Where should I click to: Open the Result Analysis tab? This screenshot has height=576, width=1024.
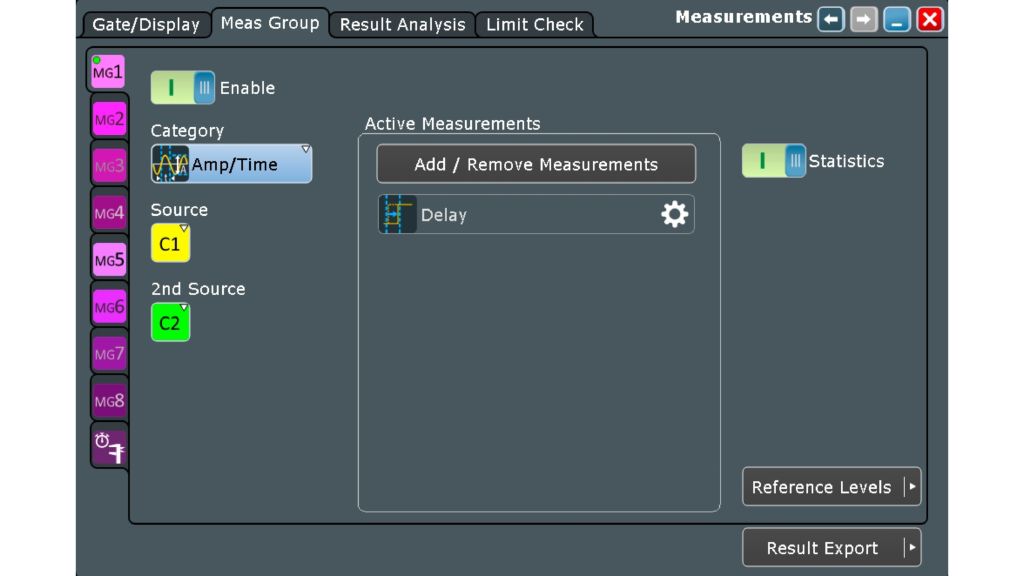pos(401,24)
